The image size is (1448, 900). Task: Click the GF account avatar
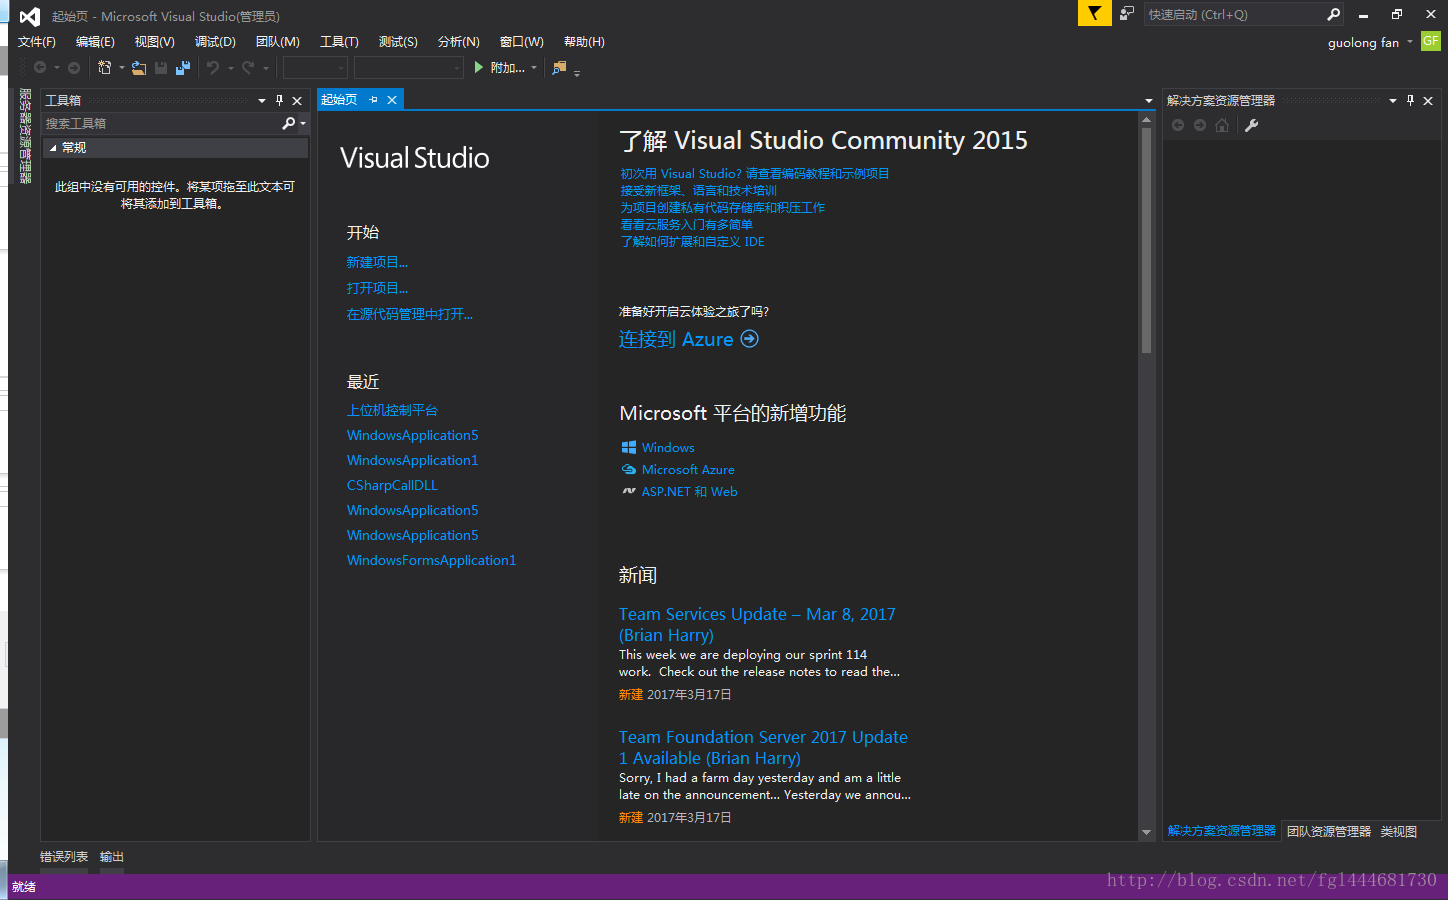1431,41
